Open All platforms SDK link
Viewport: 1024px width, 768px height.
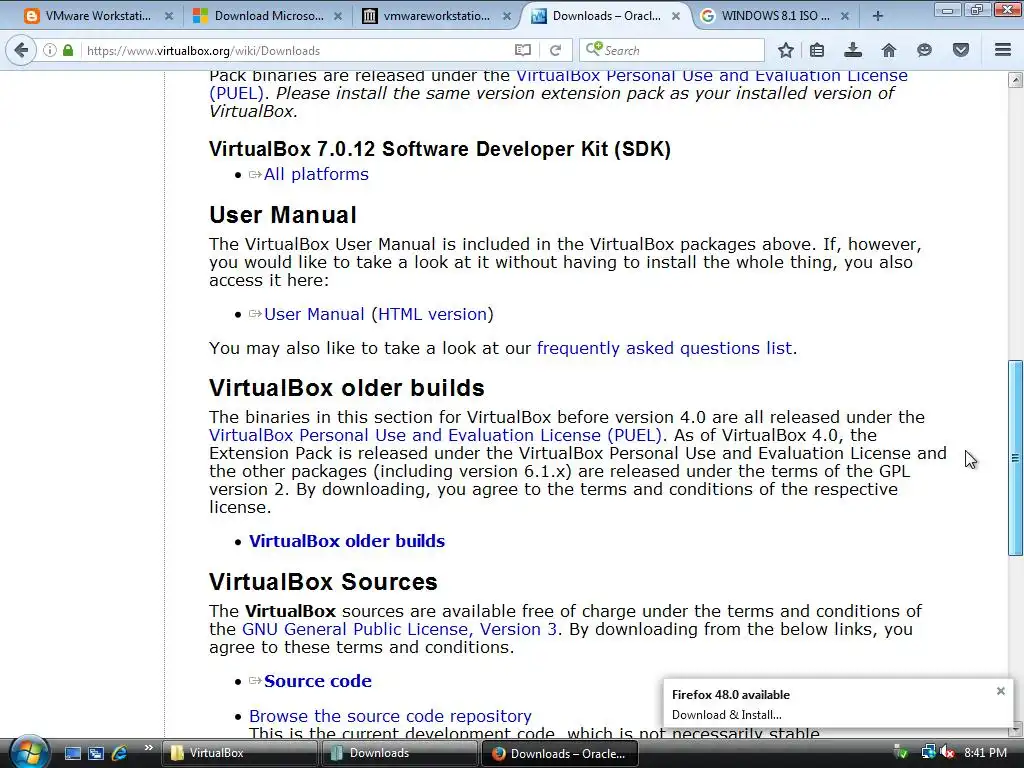click(316, 174)
